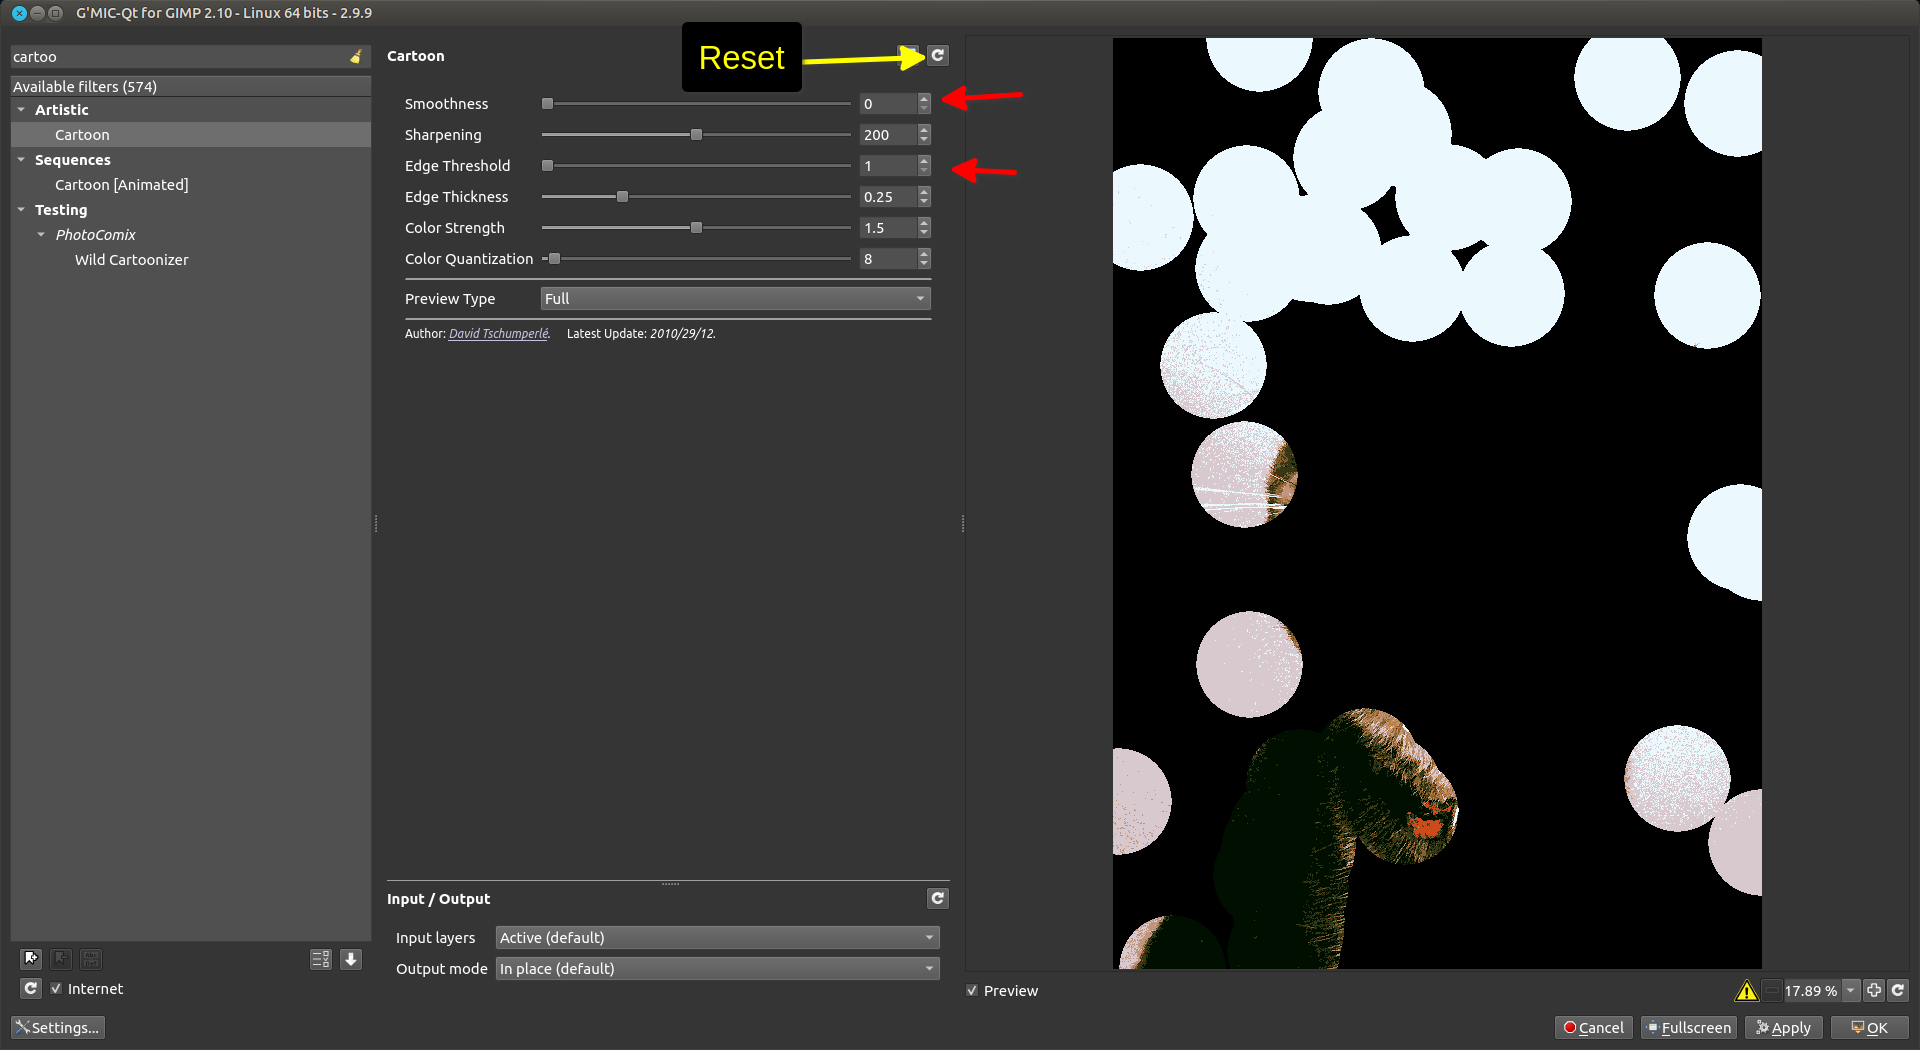Select the Wild Cartoonizer filter
This screenshot has width=1920, height=1050.
pyautogui.click(x=131, y=260)
